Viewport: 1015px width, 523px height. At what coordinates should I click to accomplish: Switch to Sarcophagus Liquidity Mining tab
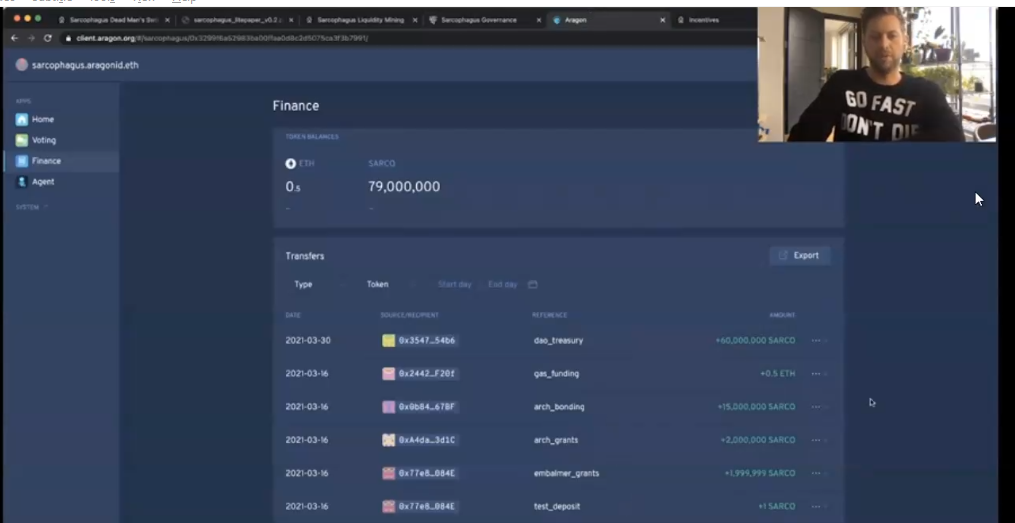(x=361, y=20)
